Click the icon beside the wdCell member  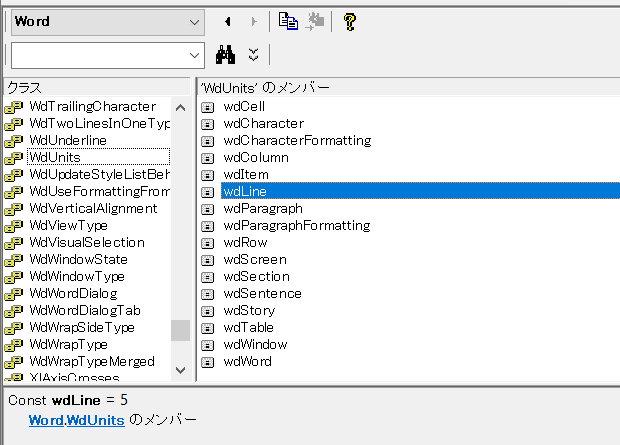point(208,107)
